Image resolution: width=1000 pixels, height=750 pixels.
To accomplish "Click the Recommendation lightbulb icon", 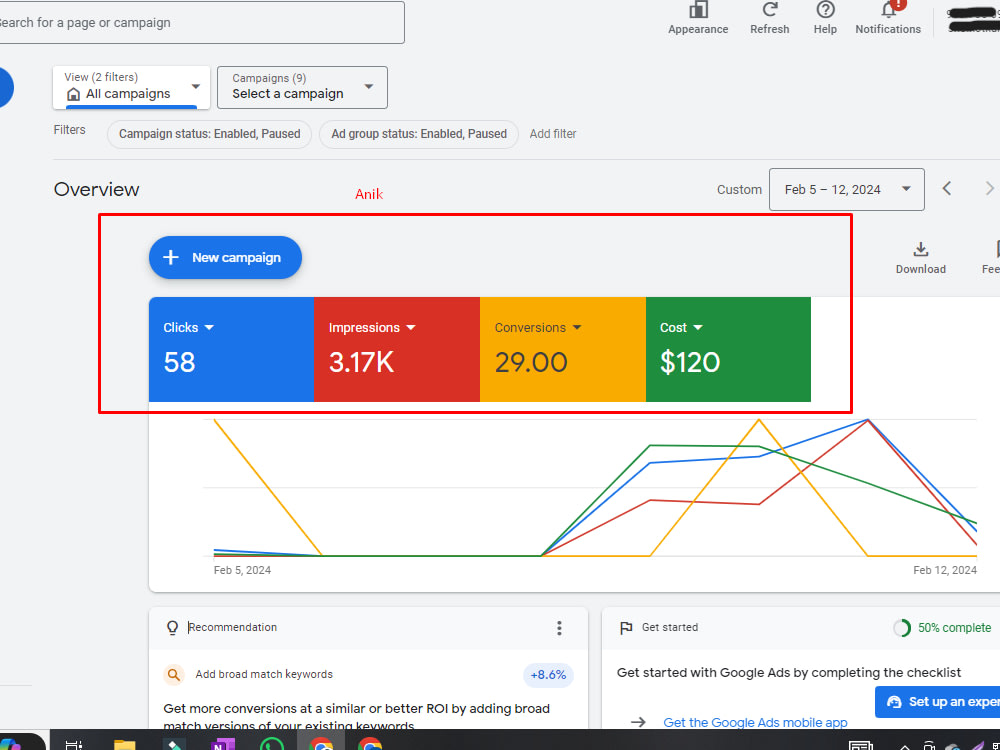I will pyautogui.click(x=172, y=628).
